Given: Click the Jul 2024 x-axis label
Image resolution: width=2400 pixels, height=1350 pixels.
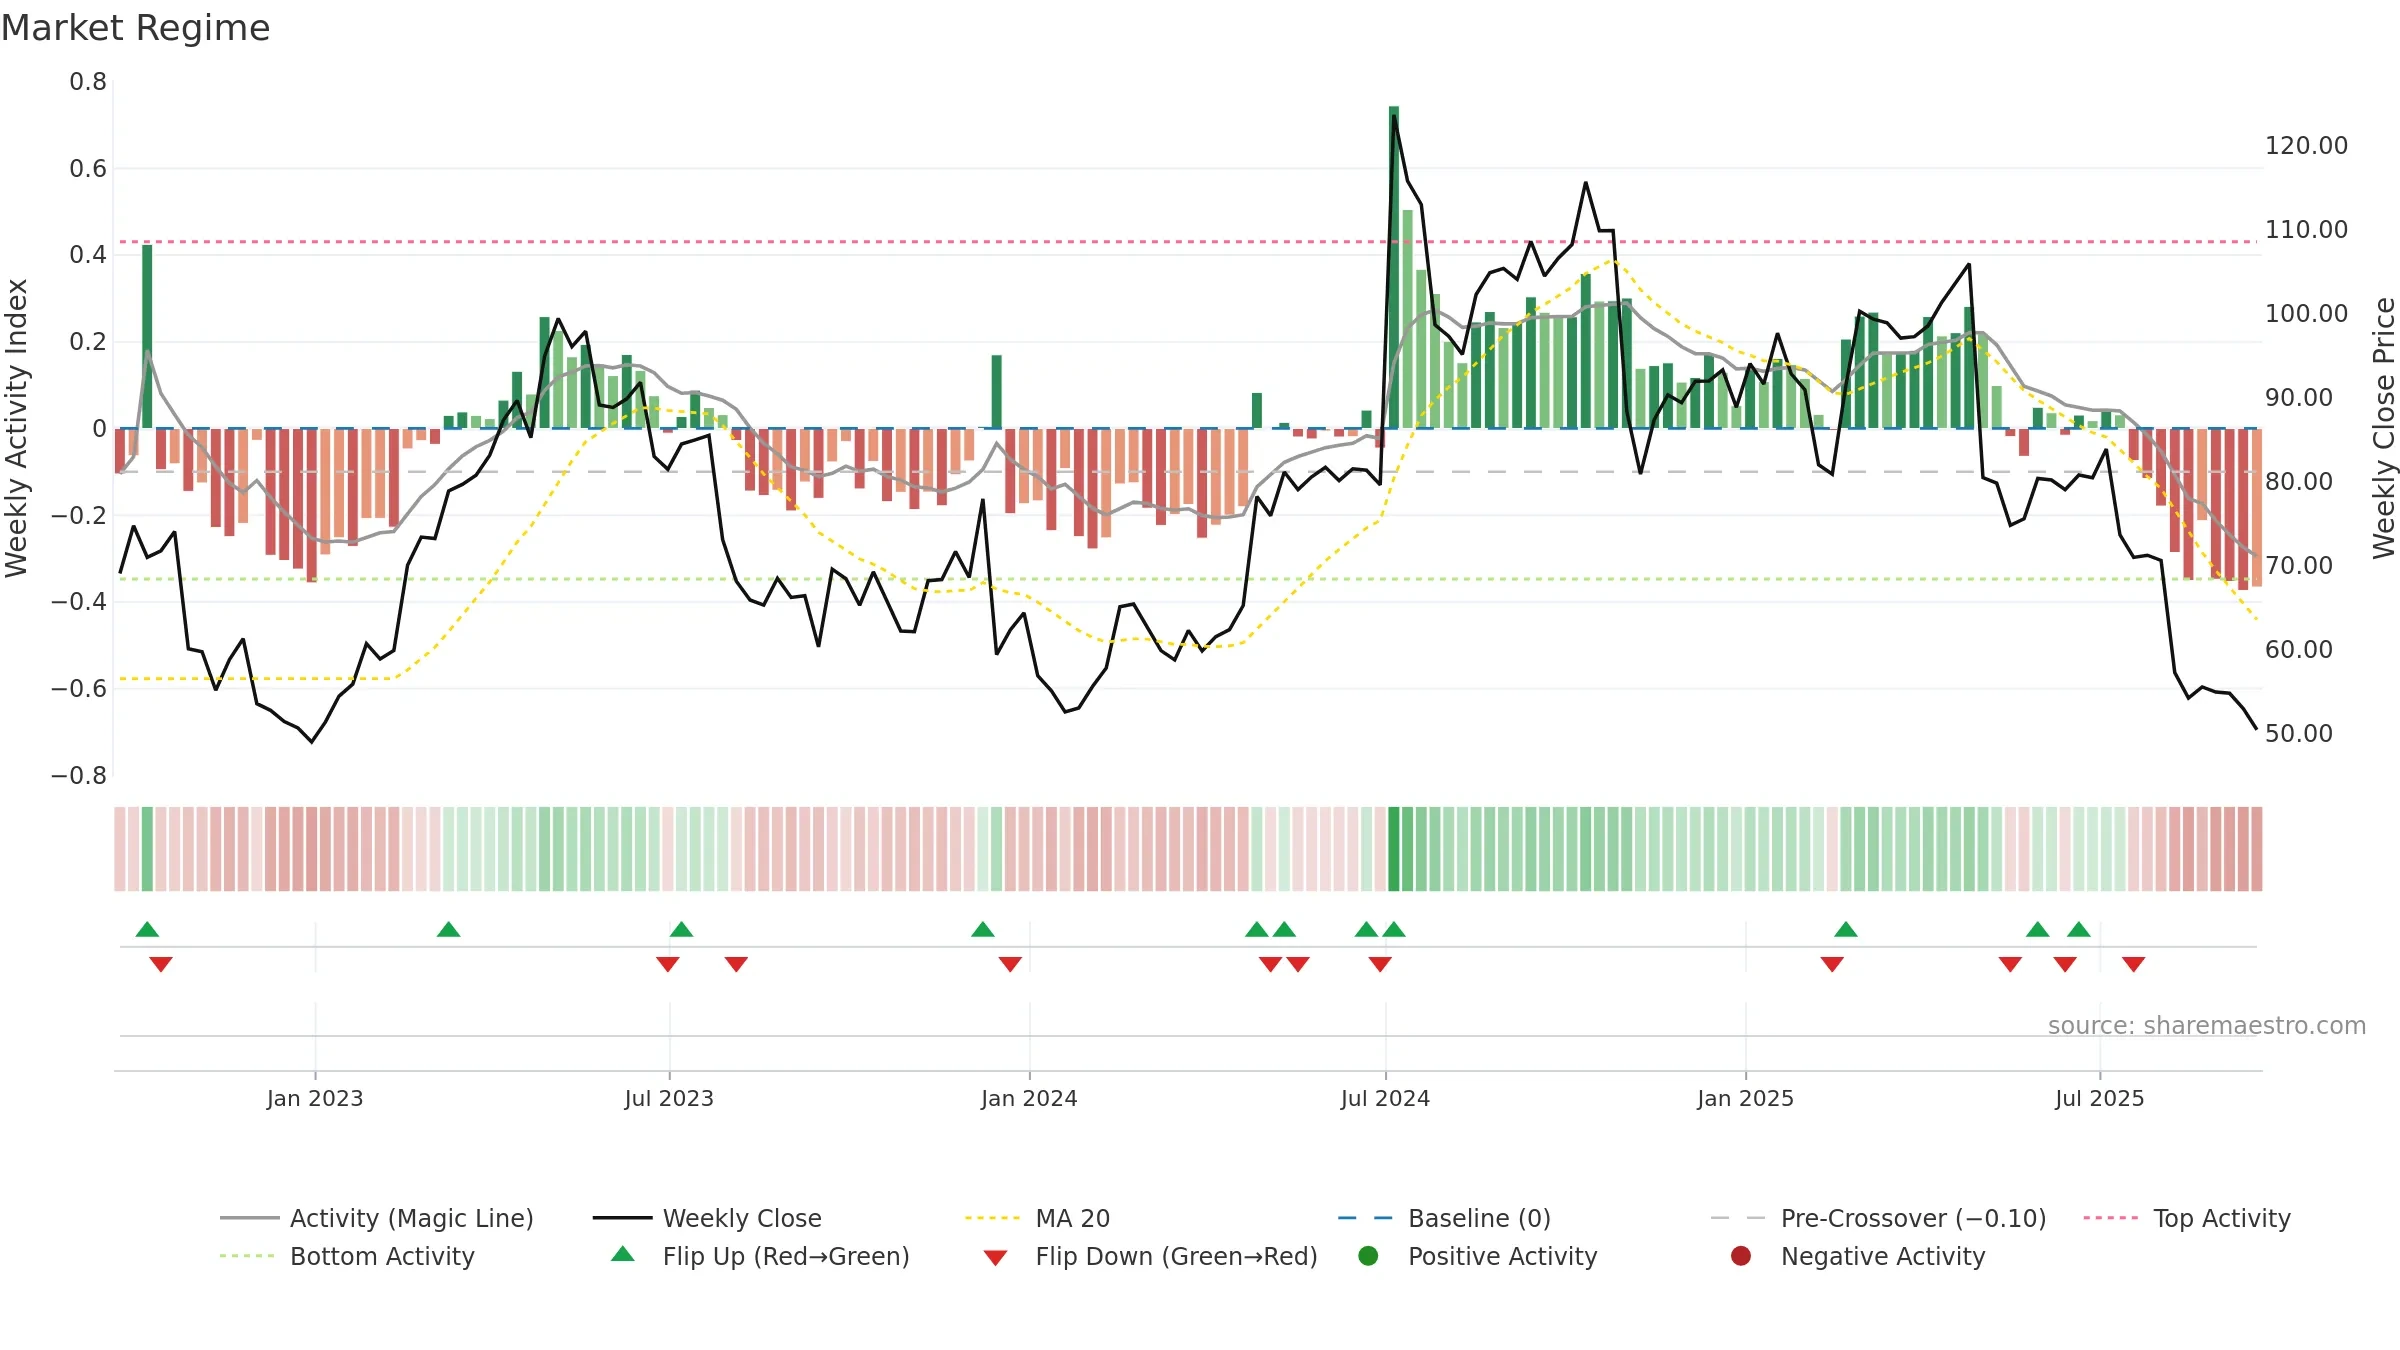Looking at the screenshot, I should tap(1385, 1099).
